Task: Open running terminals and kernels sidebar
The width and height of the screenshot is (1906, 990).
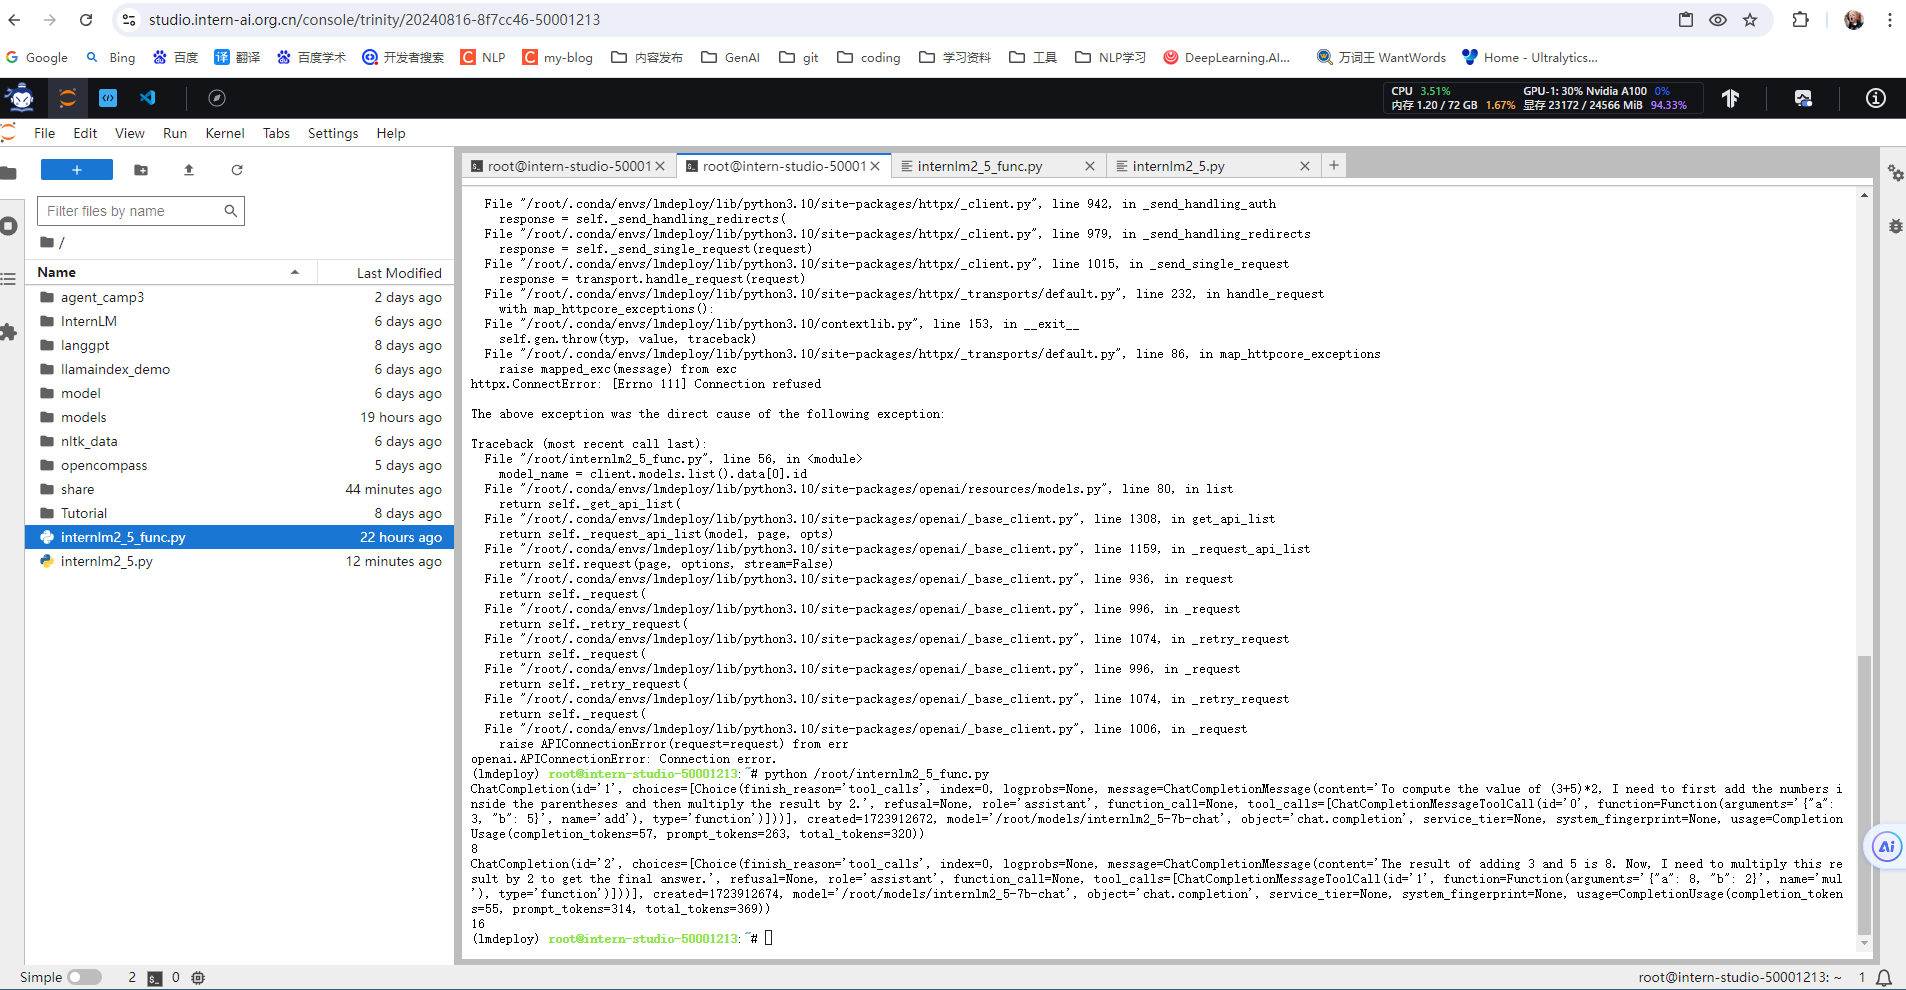Action: 9,226
